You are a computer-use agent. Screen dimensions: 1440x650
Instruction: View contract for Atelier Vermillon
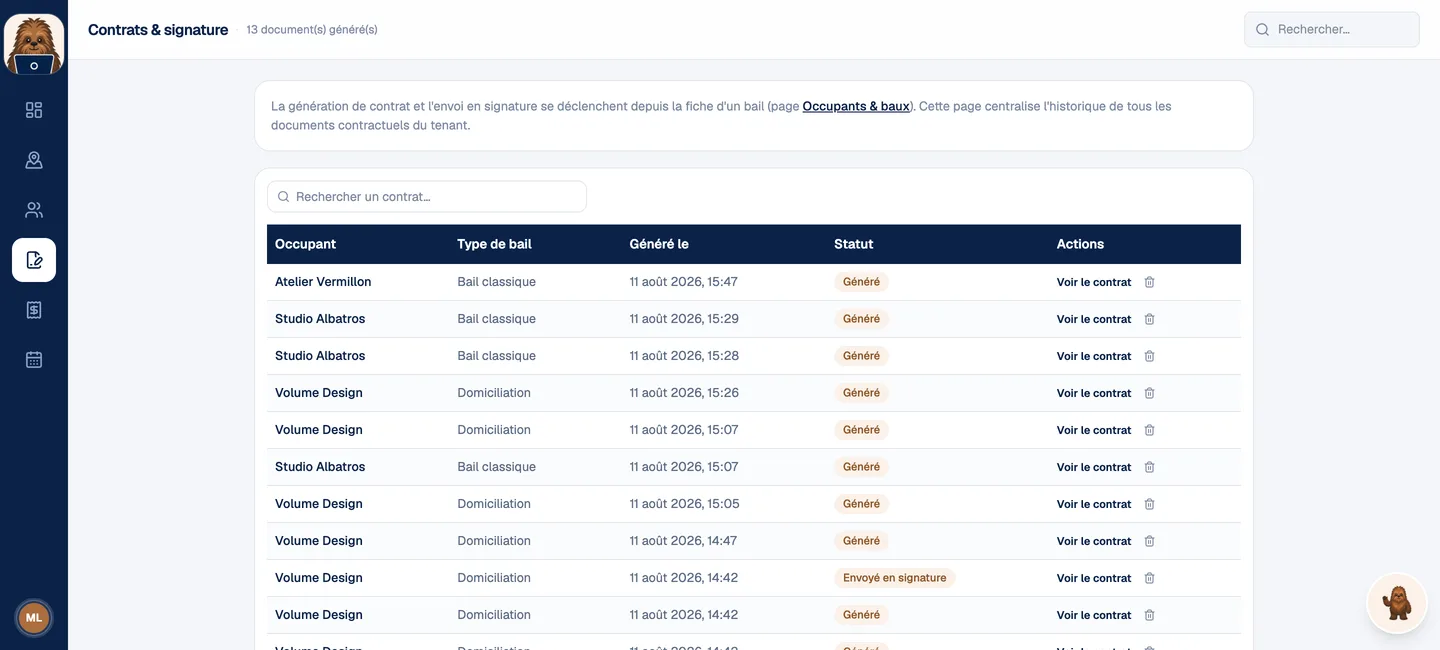click(x=1094, y=282)
